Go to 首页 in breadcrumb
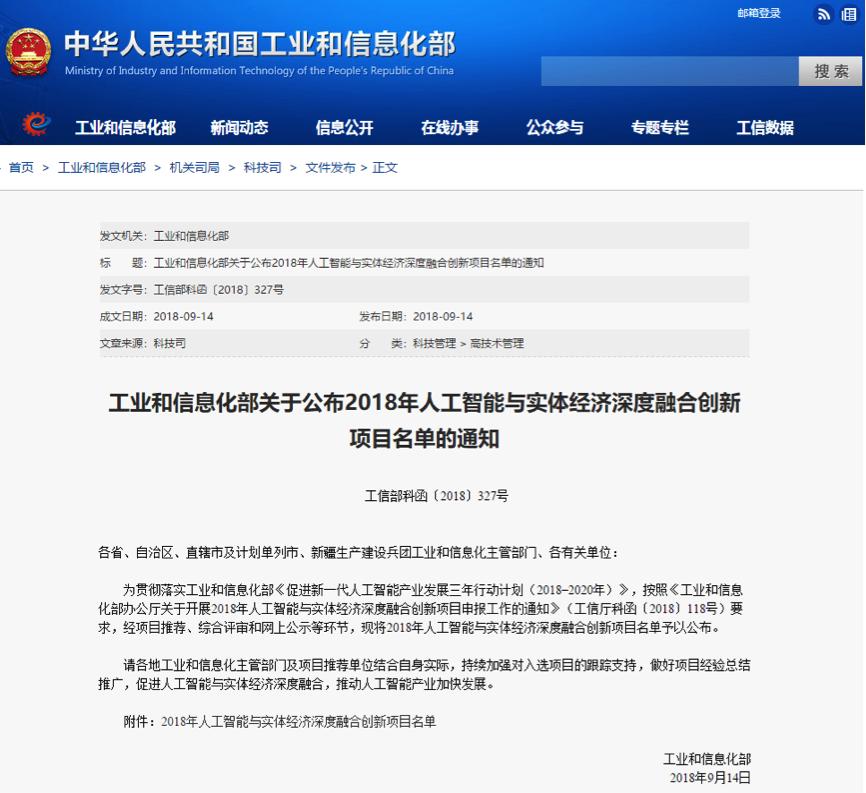The width and height of the screenshot is (866, 793). 22,167
